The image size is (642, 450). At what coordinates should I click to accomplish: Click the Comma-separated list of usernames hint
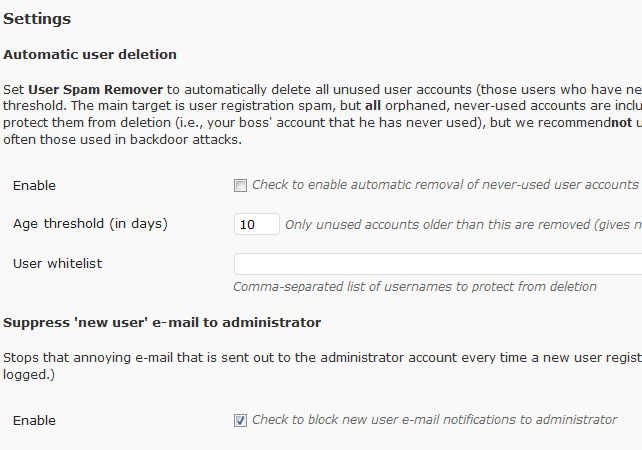click(x=415, y=287)
